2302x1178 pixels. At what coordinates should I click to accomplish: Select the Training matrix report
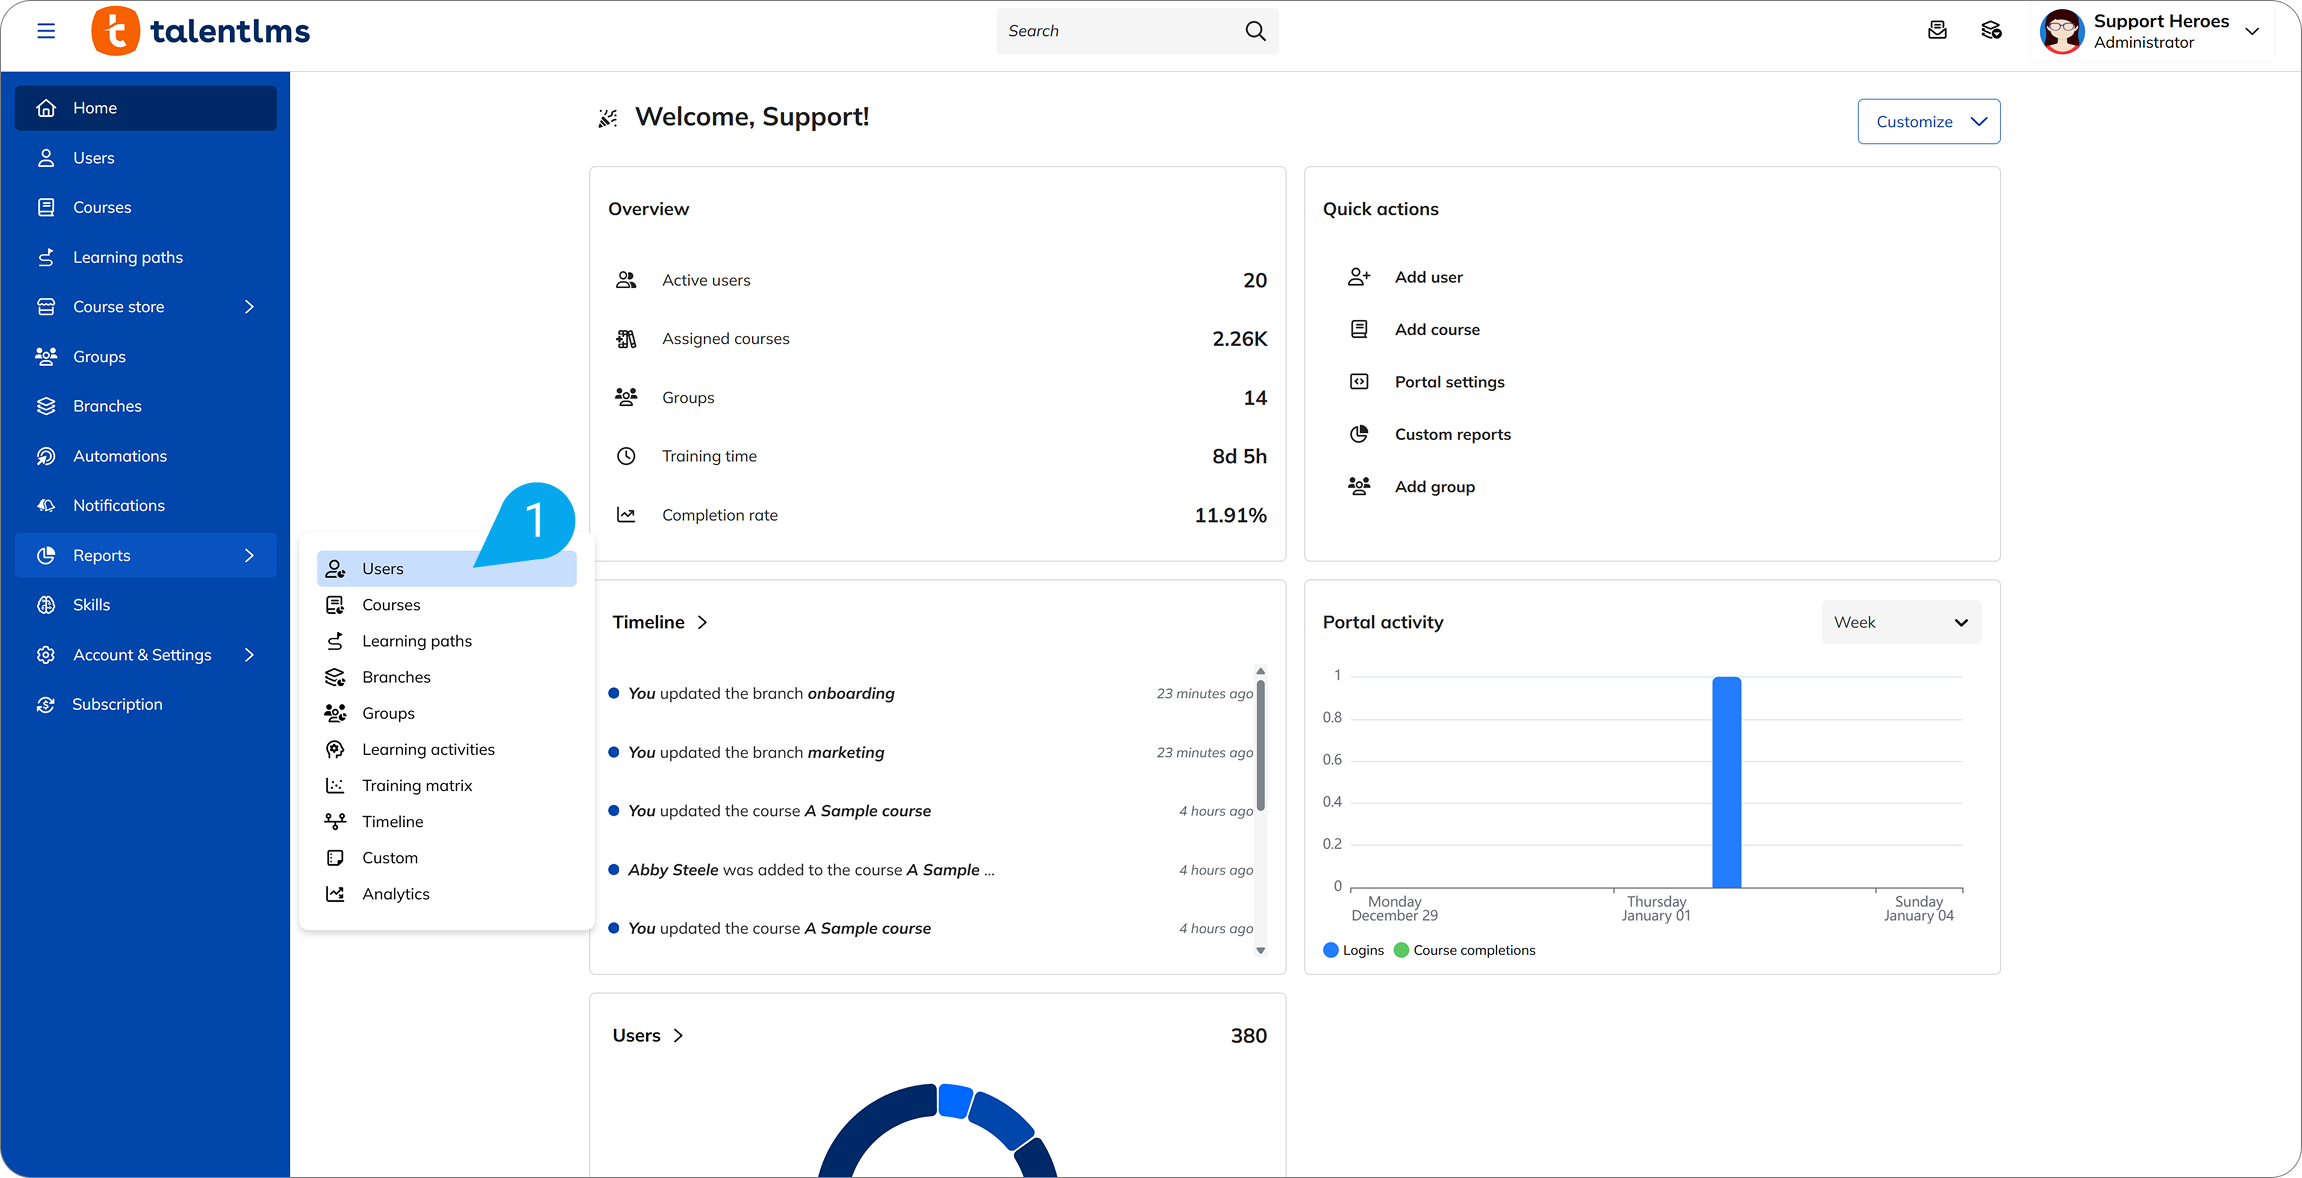[x=416, y=785]
